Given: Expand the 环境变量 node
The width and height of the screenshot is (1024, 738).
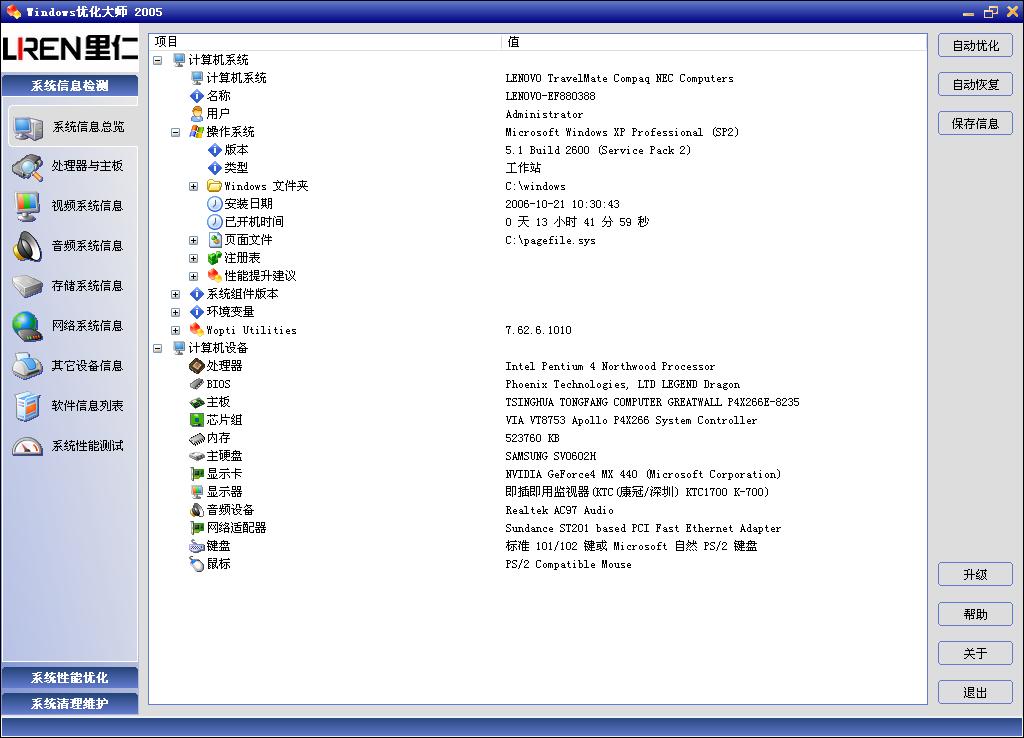Looking at the screenshot, I should coord(175,312).
